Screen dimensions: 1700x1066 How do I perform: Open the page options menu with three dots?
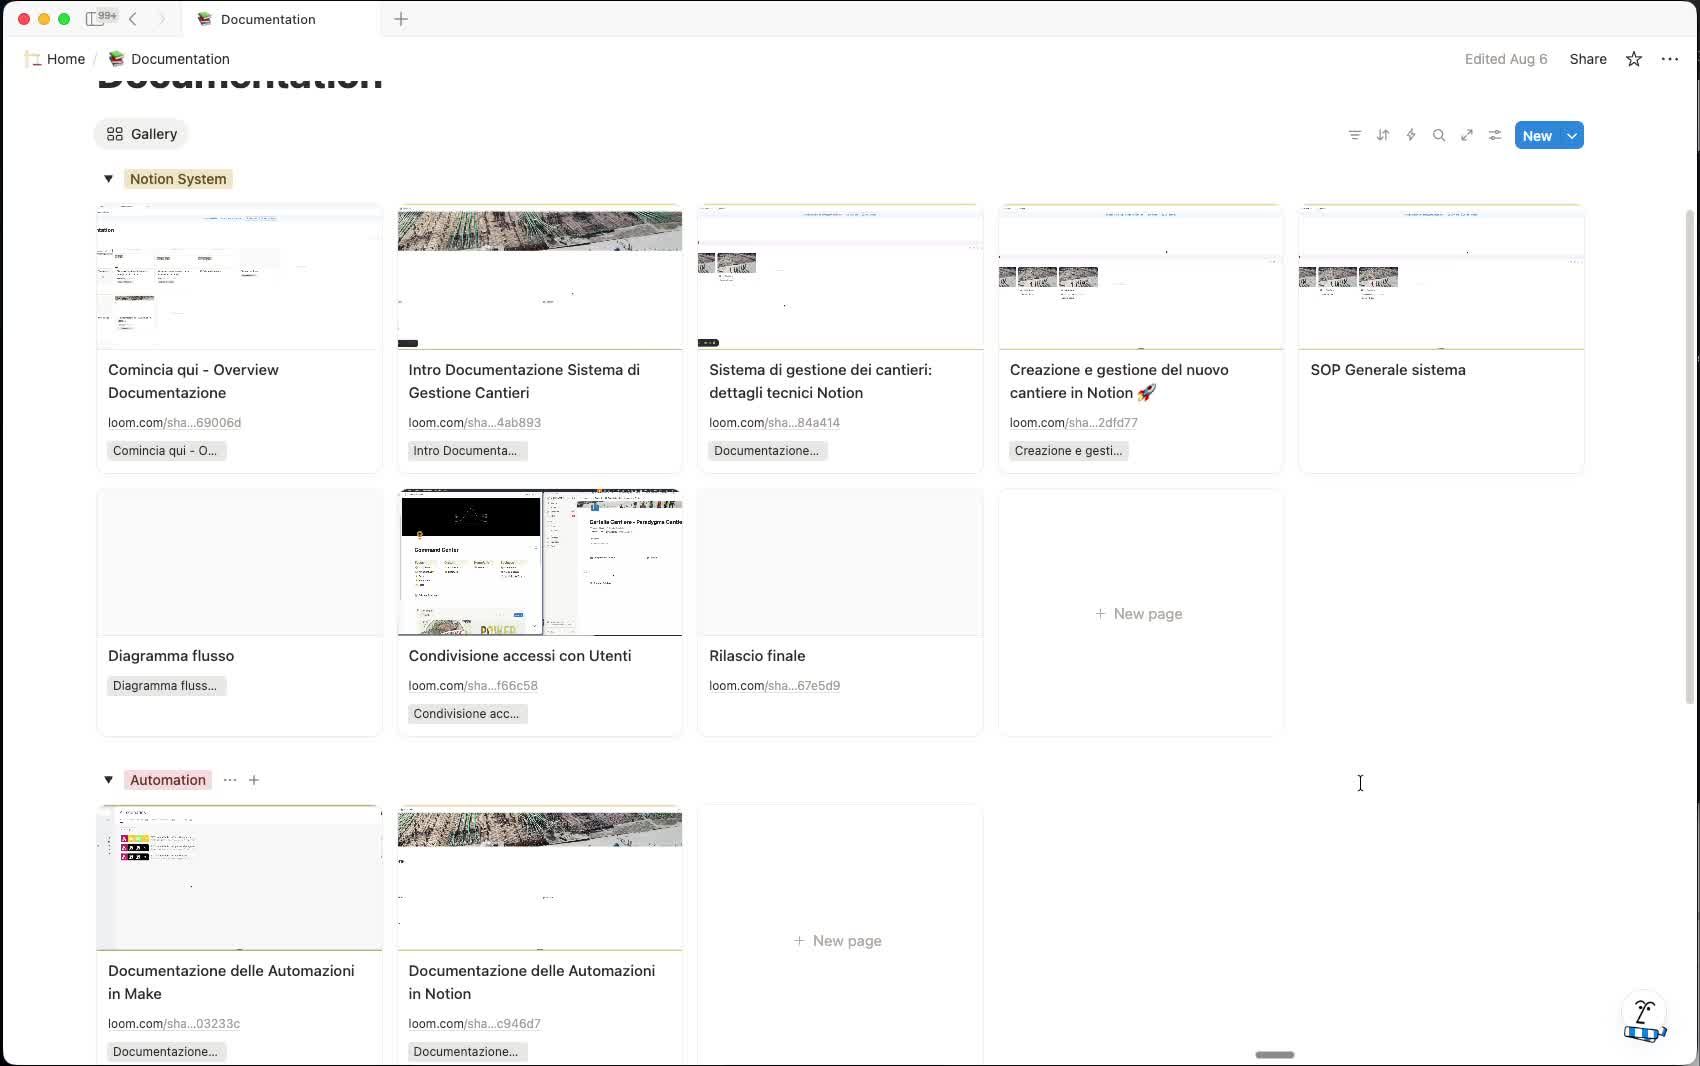pyautogui.click(x=1670, y=59)
